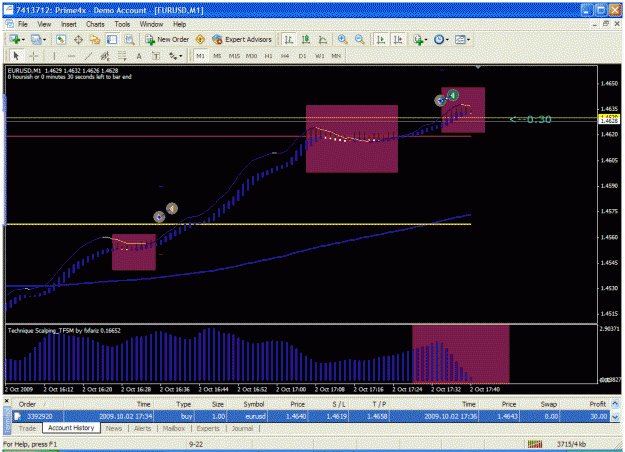This screenshot has width=625, height=452.
Task: Toggle the Data Window crosshair icon
Action: (x=78, y=39)
